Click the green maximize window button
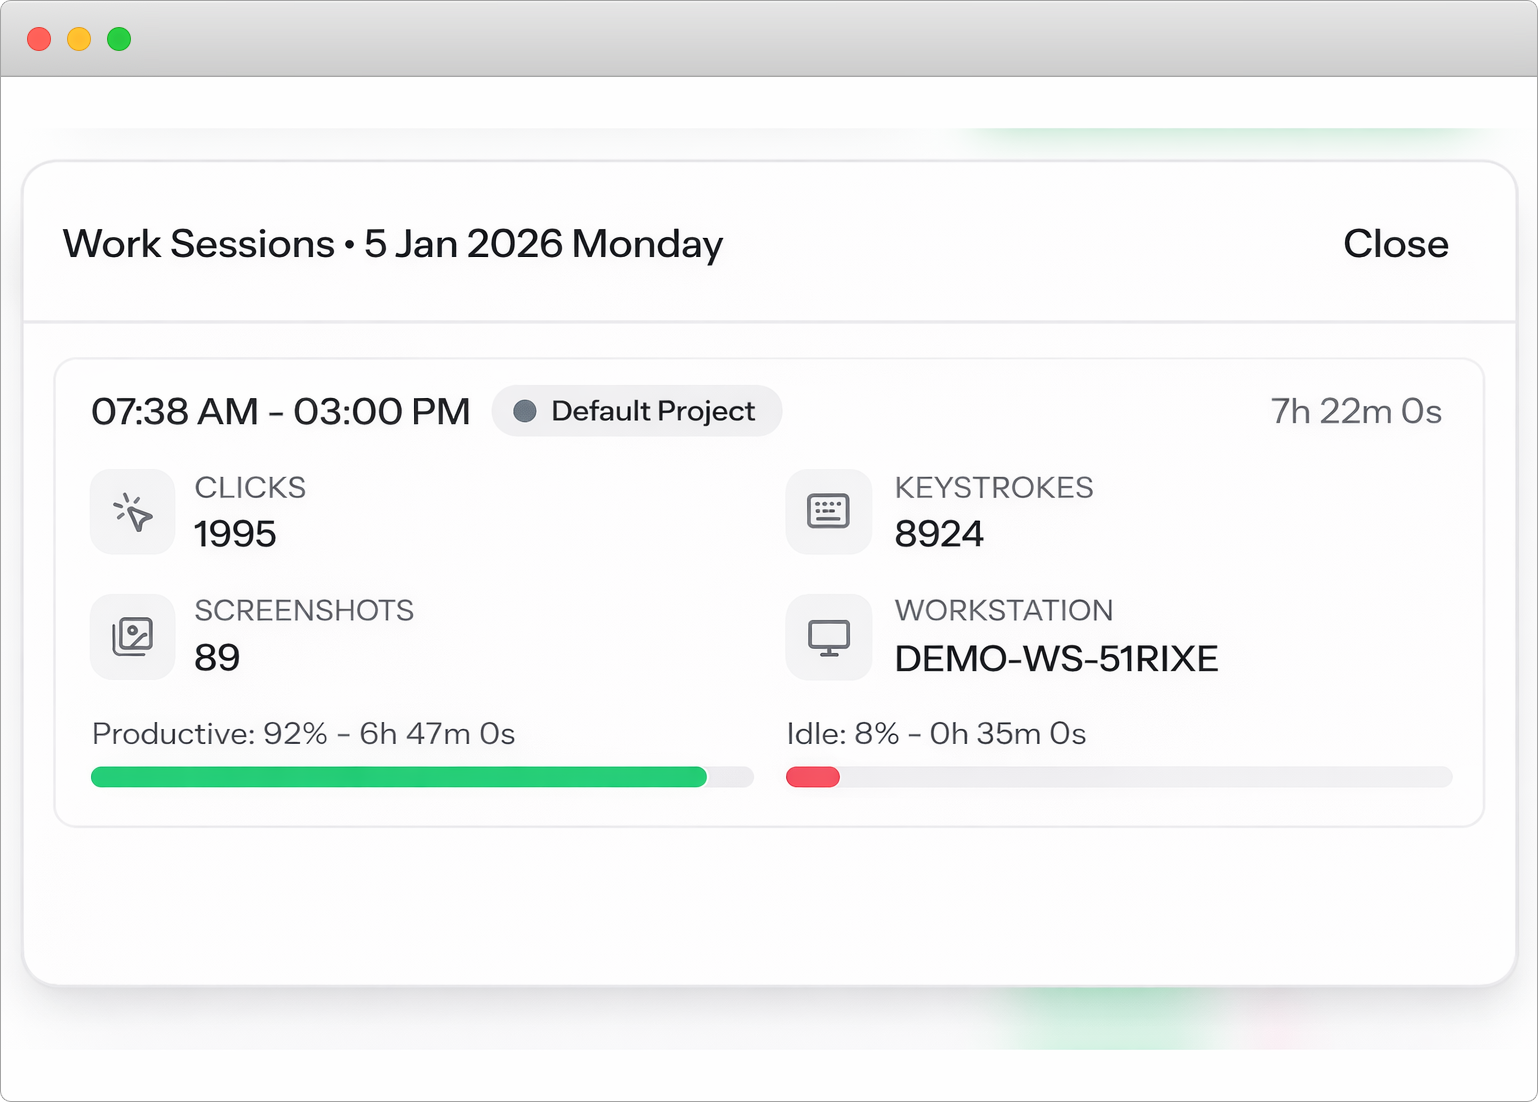The width and height of the screenshot is (1538, 1102). (119, 39)
